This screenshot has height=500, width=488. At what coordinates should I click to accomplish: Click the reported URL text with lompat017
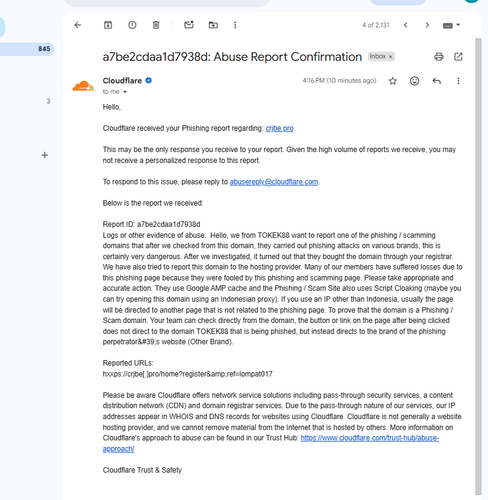coord(187,374)
